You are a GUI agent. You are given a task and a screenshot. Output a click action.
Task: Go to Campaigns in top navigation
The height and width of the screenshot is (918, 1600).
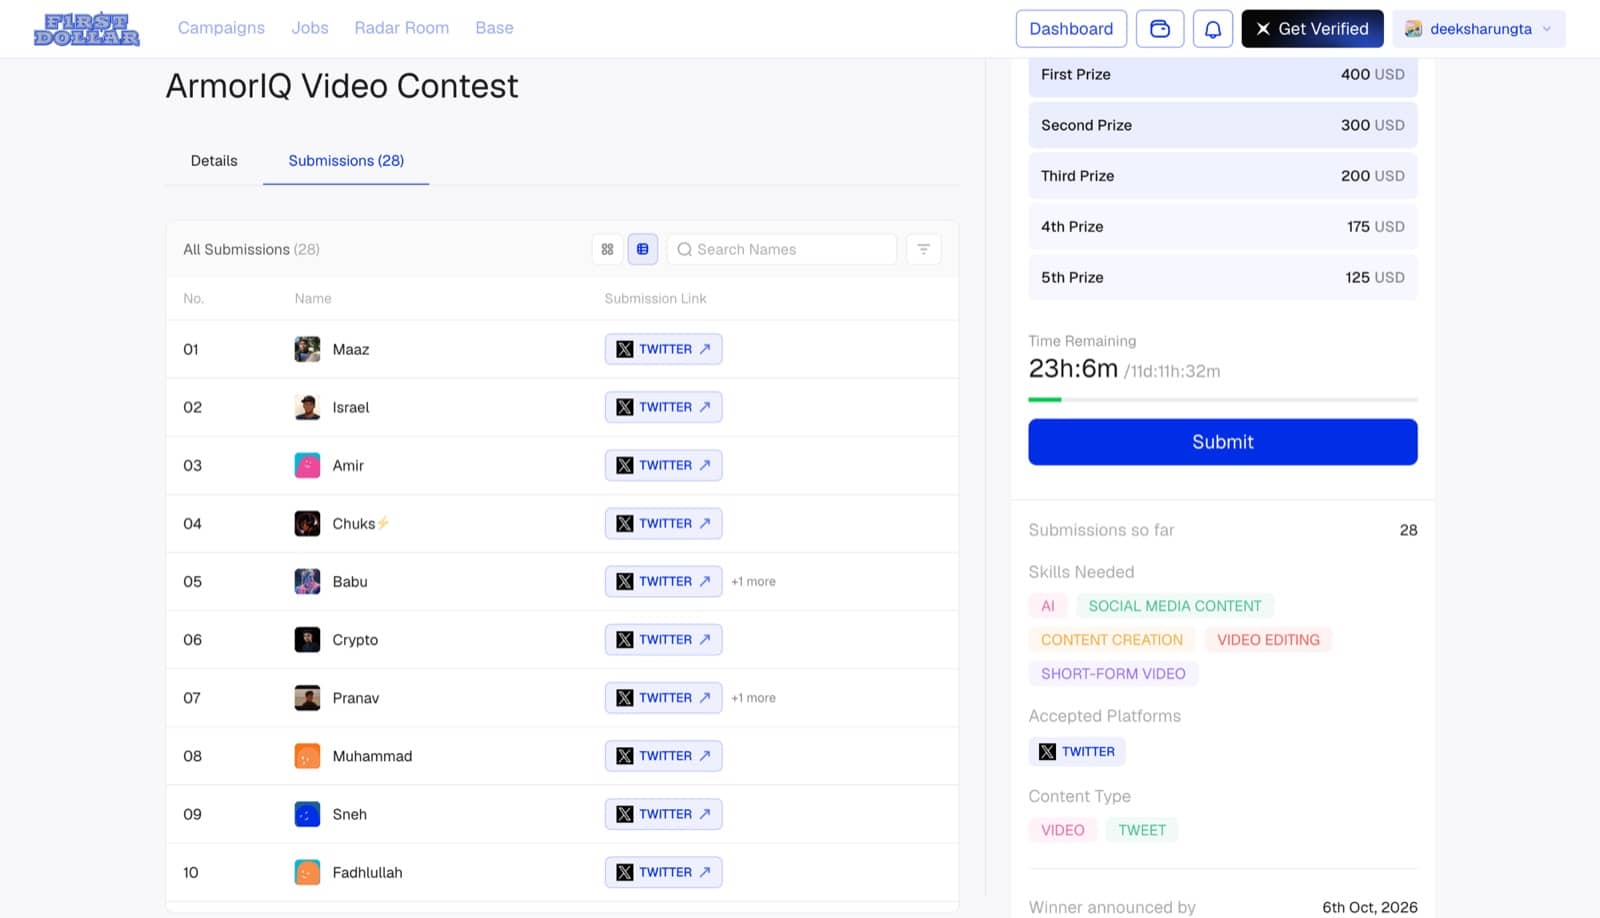coord(221,28)
